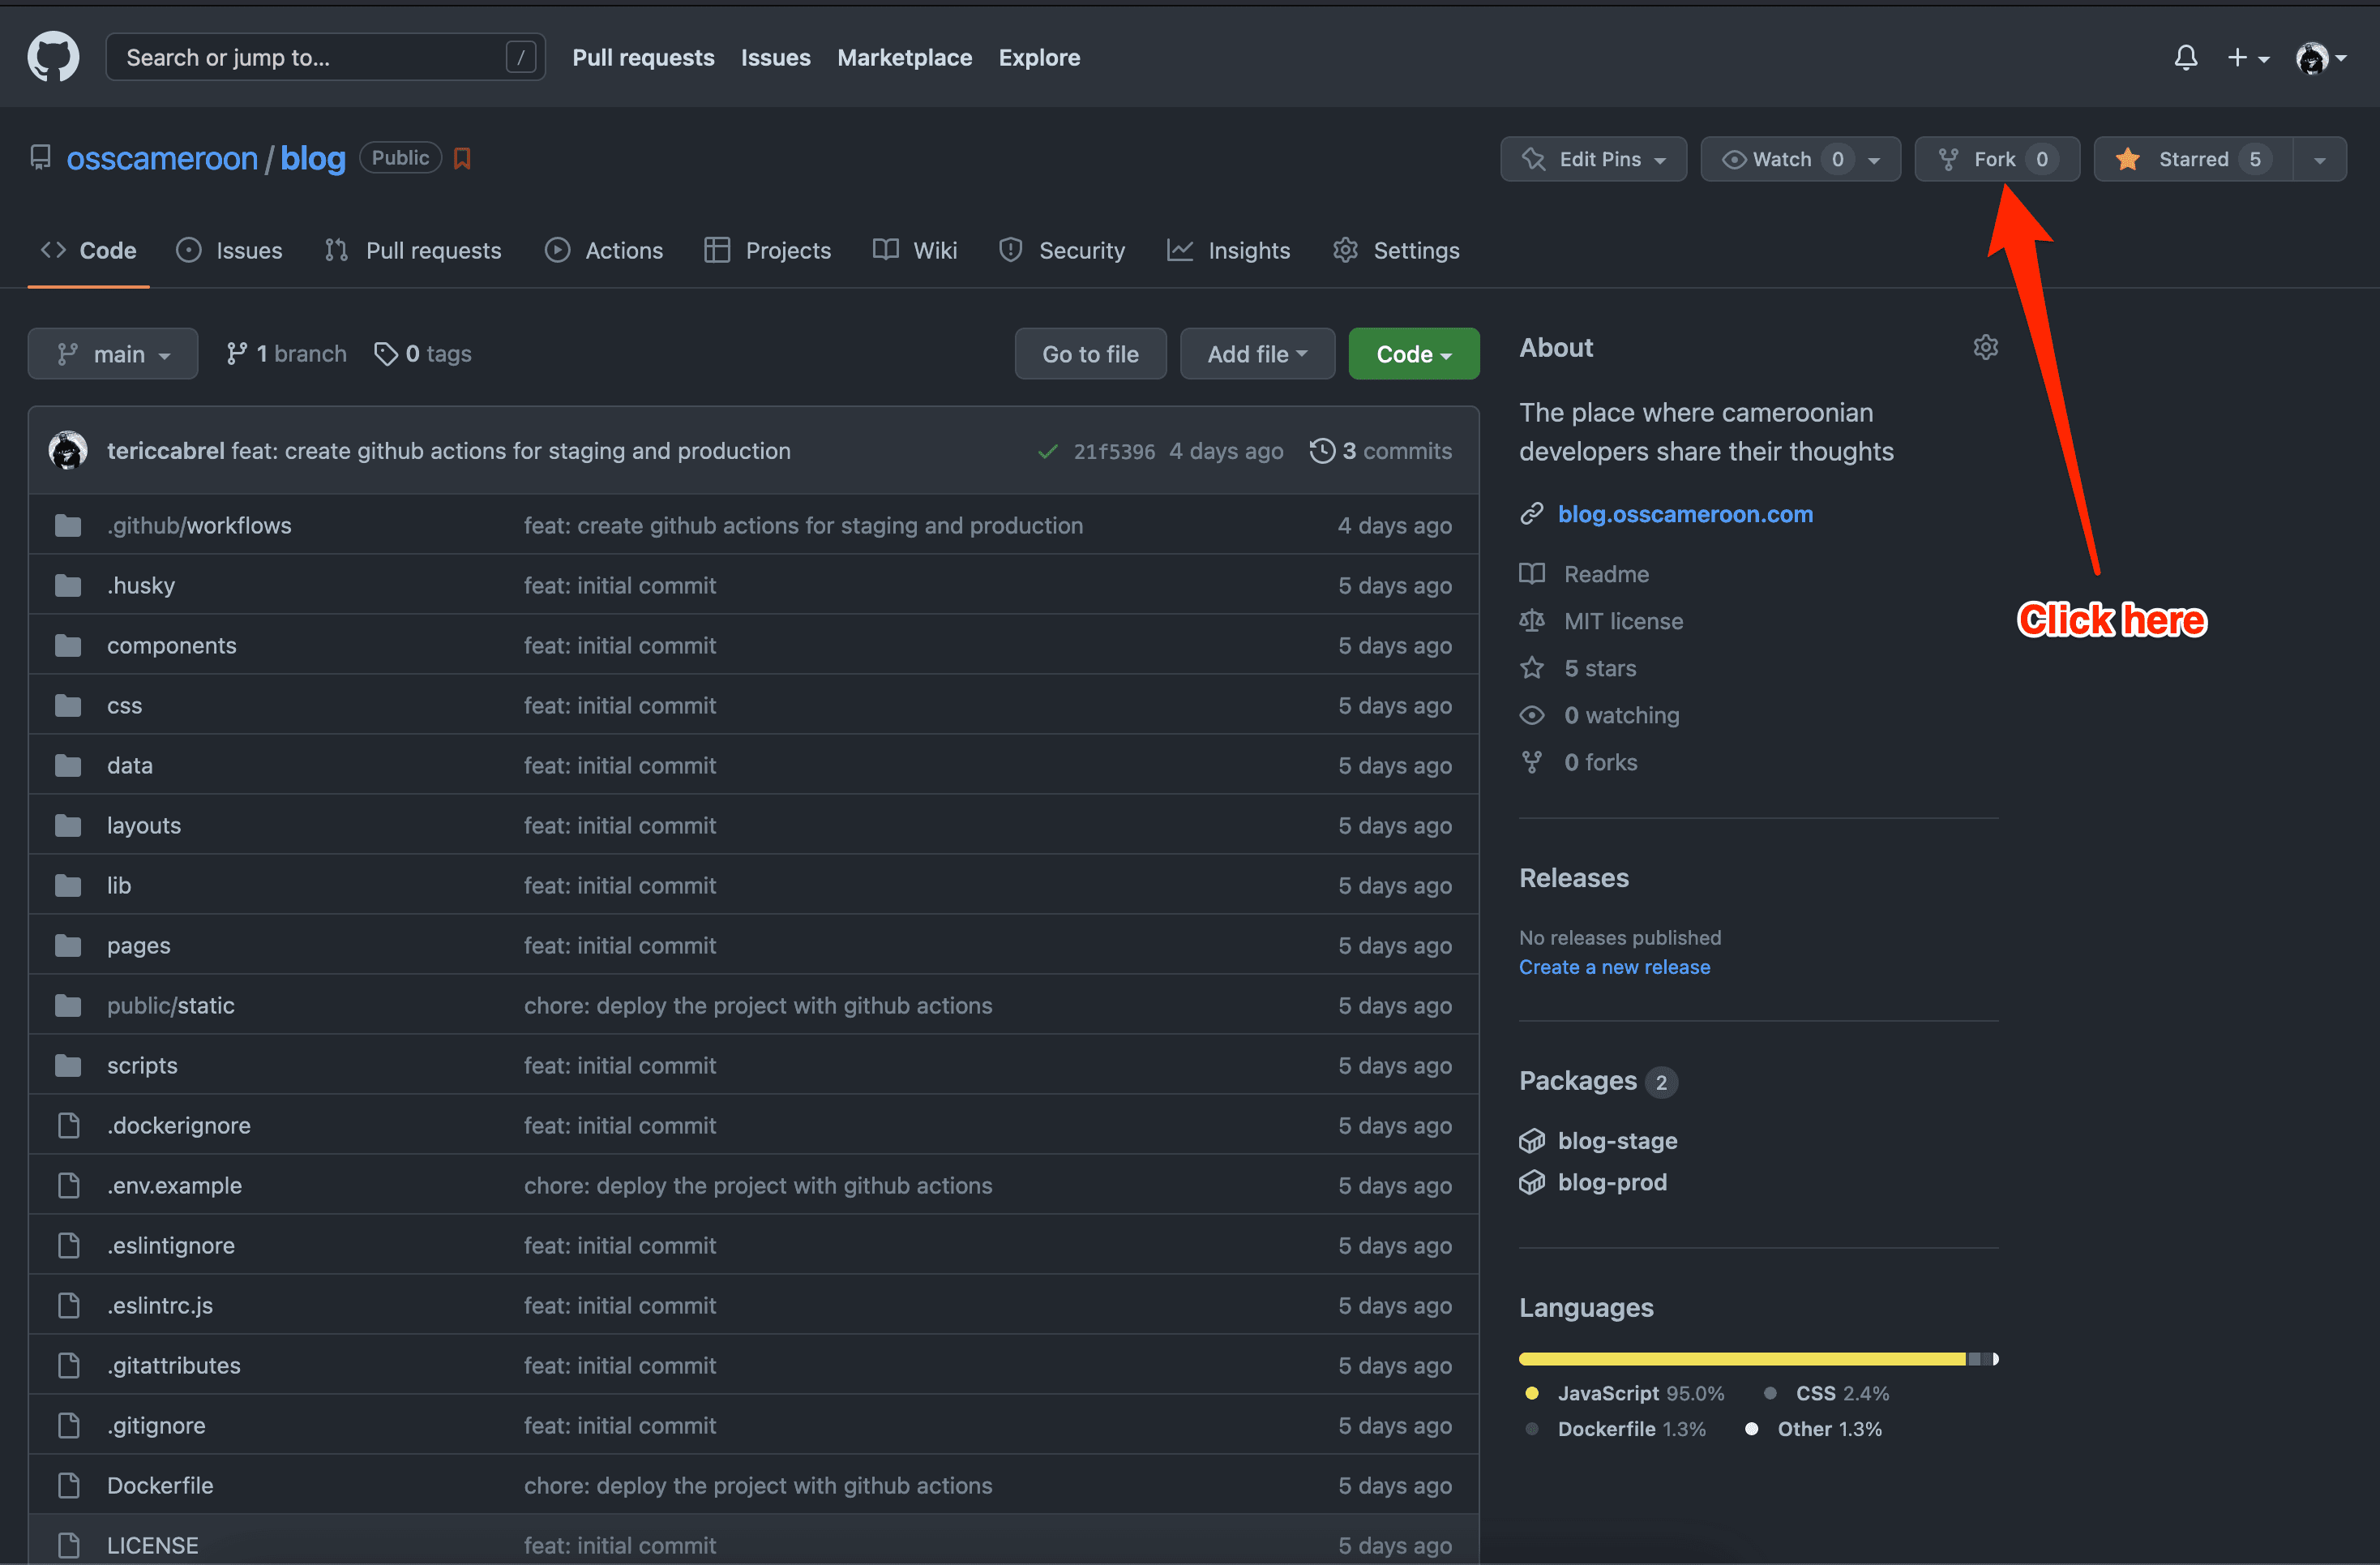The image size is (2380, 1565).
Task: Click the repository icon beside osscameroon
Action: click(40, 157)
